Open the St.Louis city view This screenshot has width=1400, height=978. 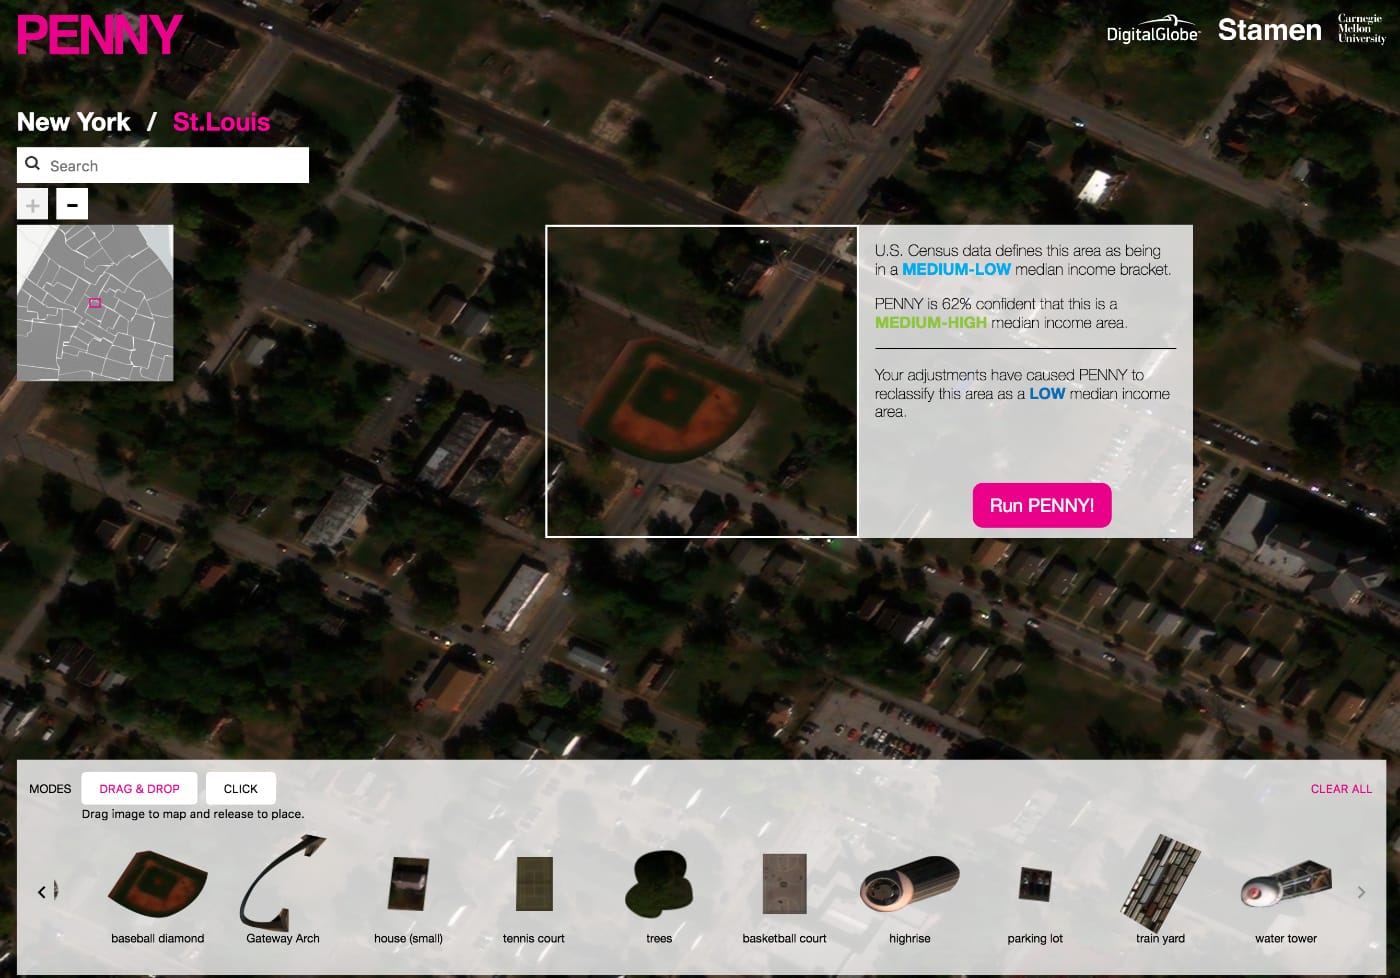tap(220, 122)
